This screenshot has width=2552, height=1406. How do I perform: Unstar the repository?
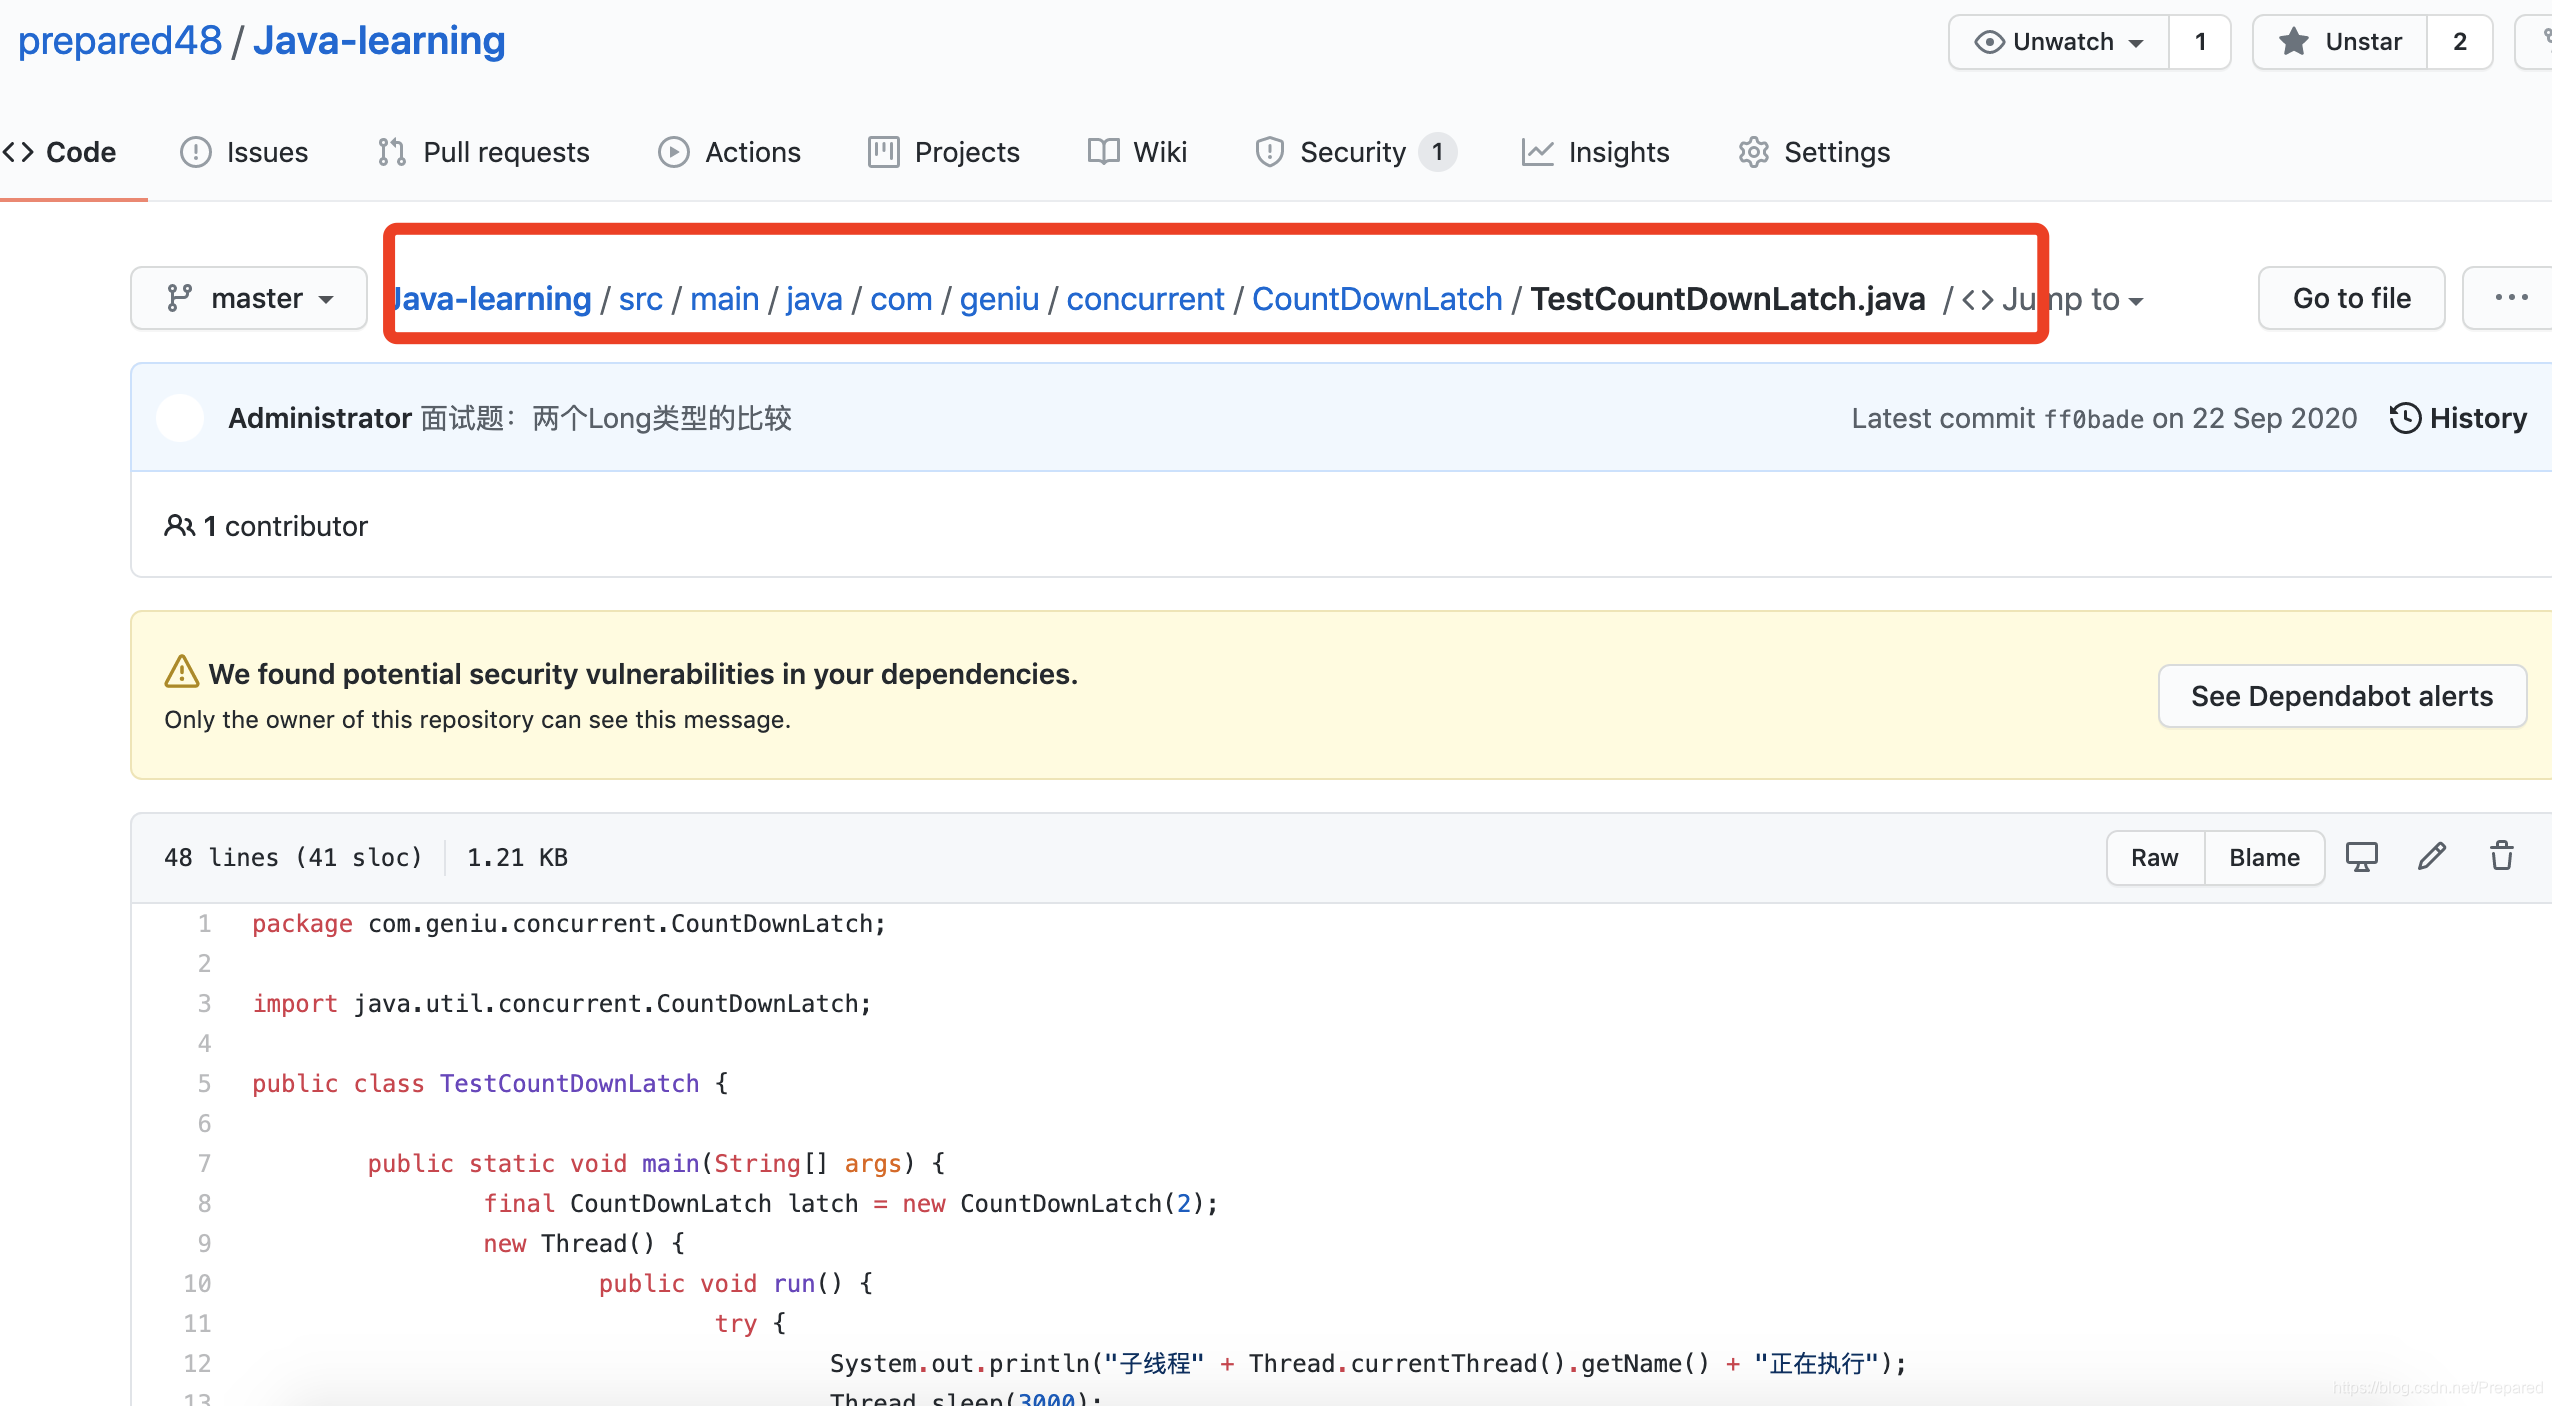(2340, 42)
